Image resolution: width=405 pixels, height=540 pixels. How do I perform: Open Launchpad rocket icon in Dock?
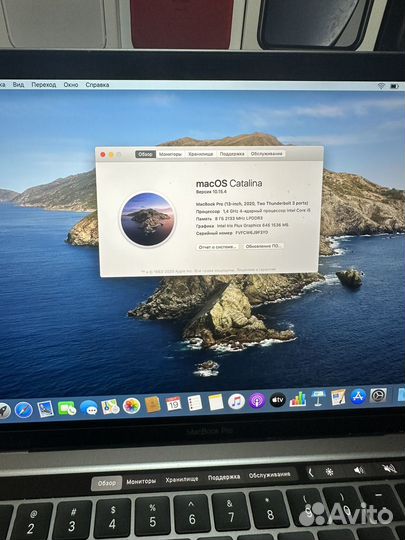click(4, 411)
